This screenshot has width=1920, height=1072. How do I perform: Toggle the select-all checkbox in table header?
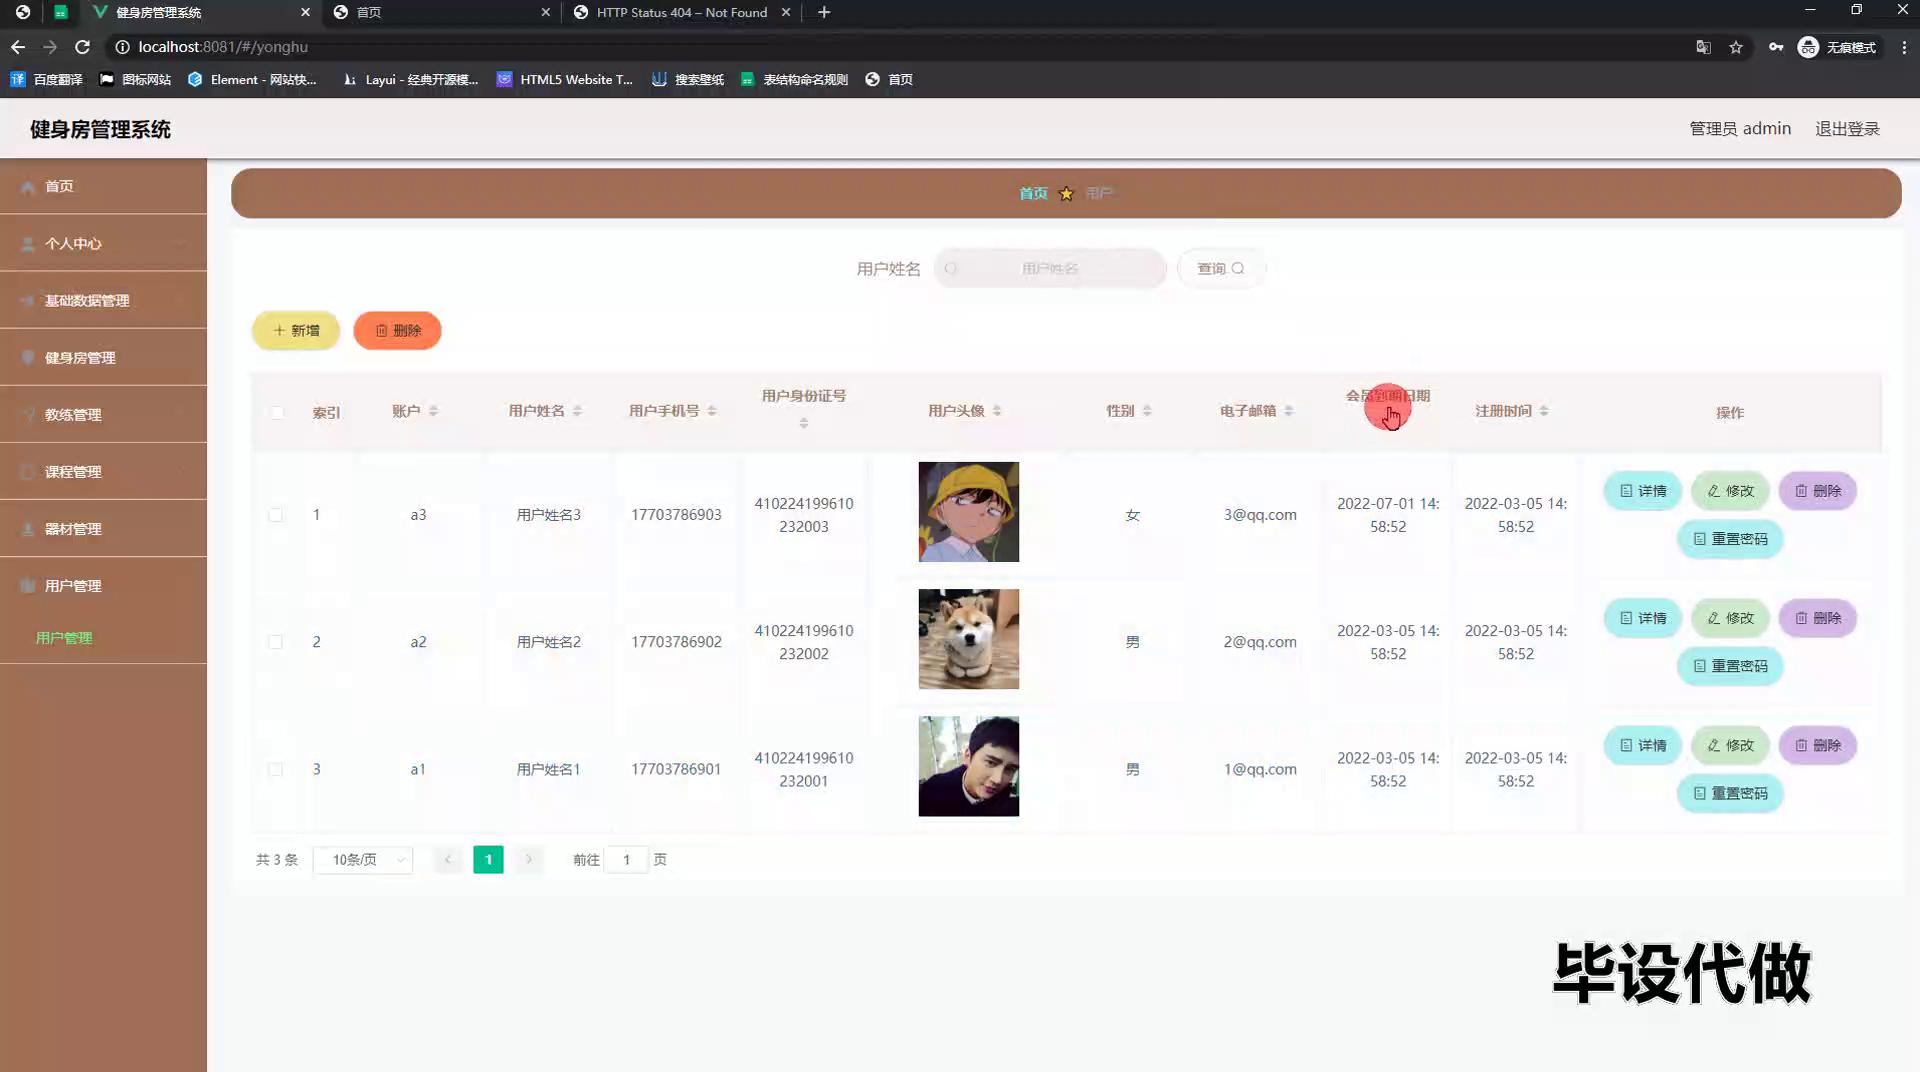[x=277, y=412]
